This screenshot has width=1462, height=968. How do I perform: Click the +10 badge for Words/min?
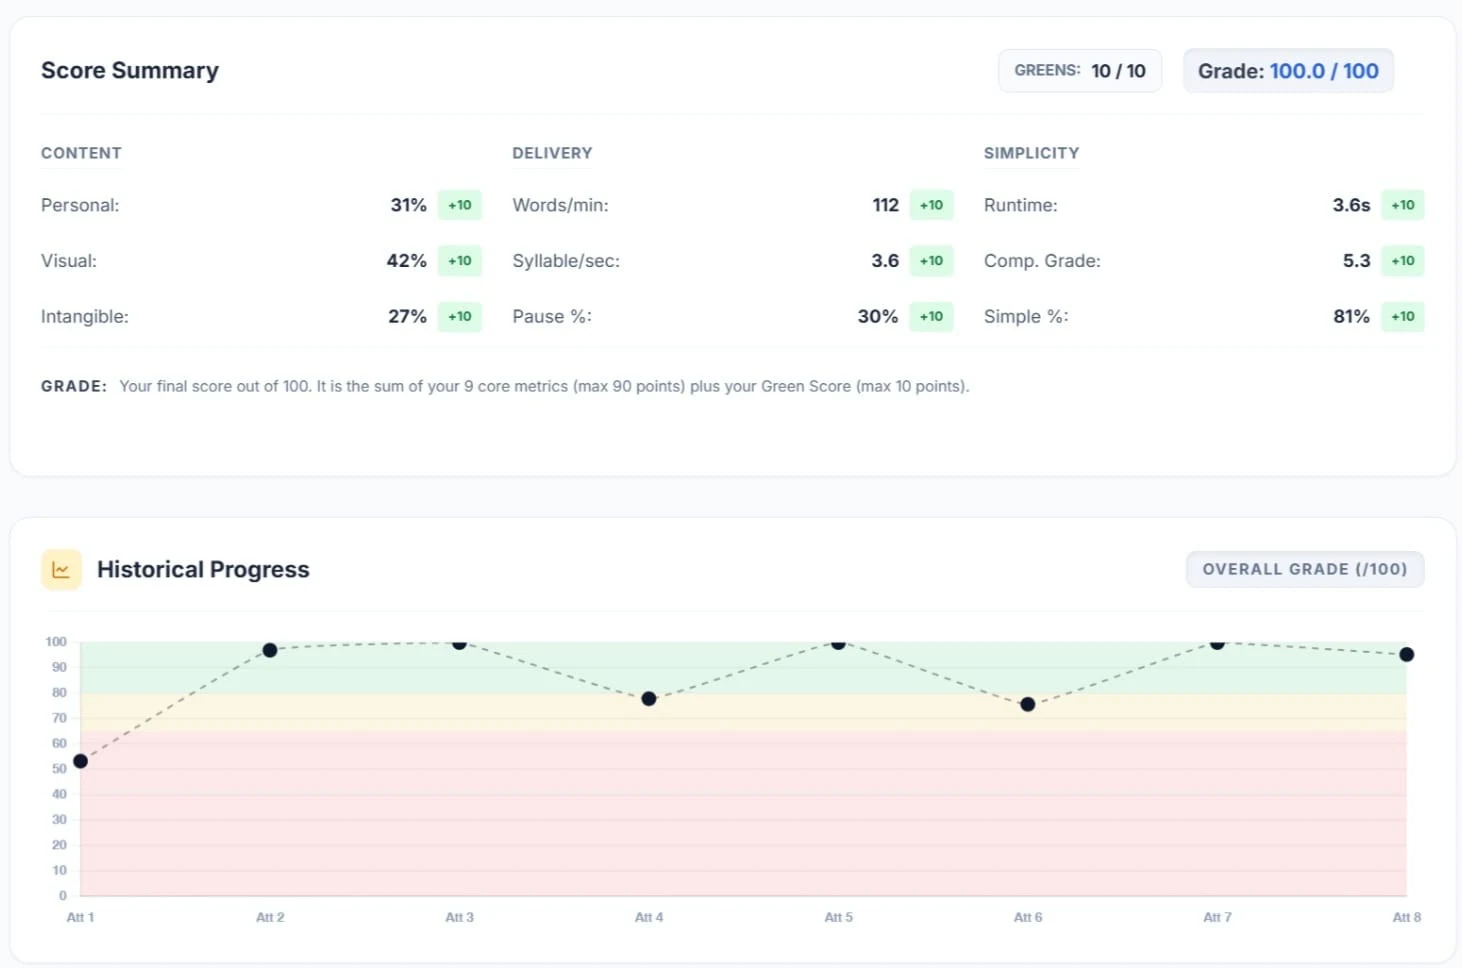[932, 205]
